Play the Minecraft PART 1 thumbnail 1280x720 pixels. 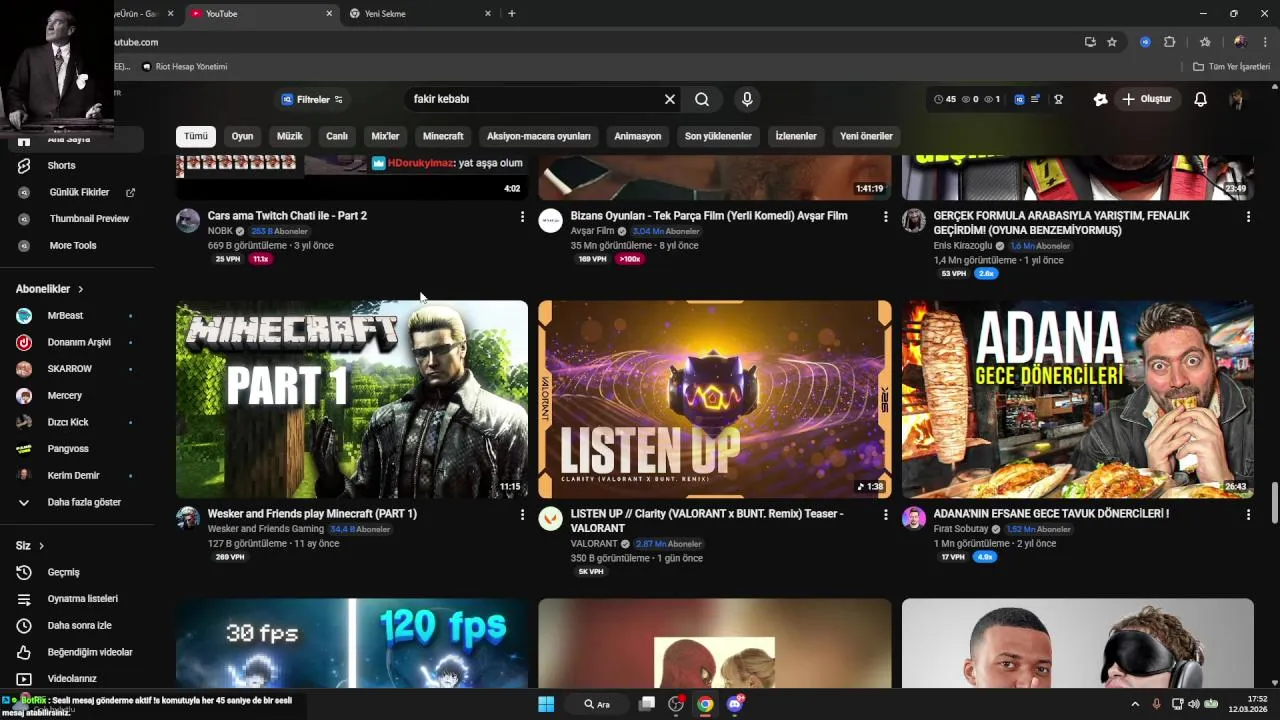(x=352, y=399)
